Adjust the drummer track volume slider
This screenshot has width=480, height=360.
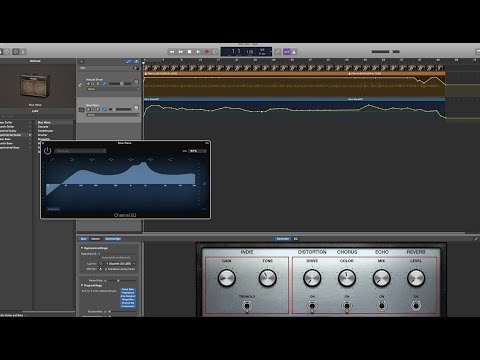click(x=119, y=84)
